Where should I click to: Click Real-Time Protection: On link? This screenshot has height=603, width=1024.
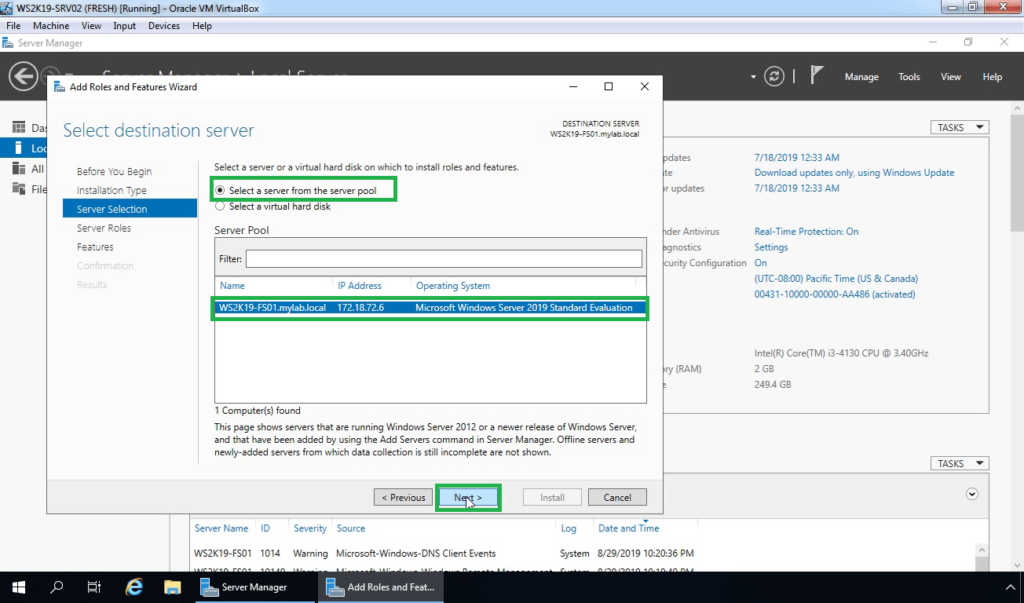click(806, 231)
